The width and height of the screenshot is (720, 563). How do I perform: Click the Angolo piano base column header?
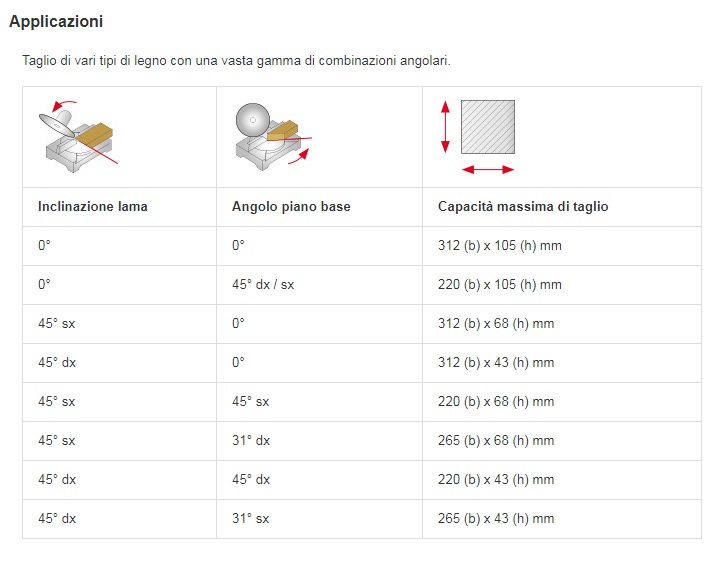coord(291,207)
